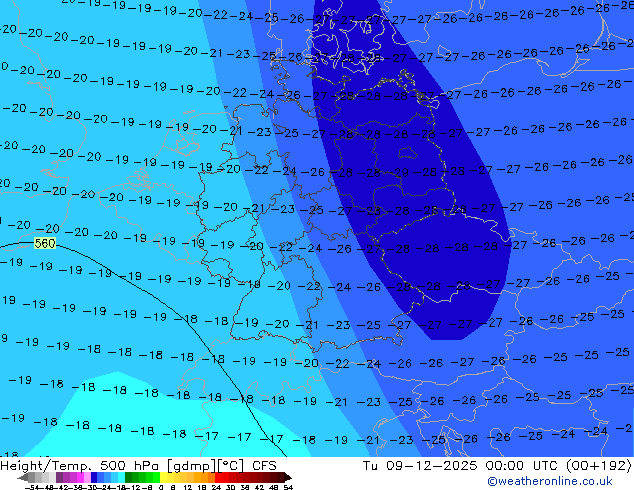The height and width of the screenshot is (490, 634).
Task: Click the dark purple swatch in the color scale
Action: click(59, 477)
